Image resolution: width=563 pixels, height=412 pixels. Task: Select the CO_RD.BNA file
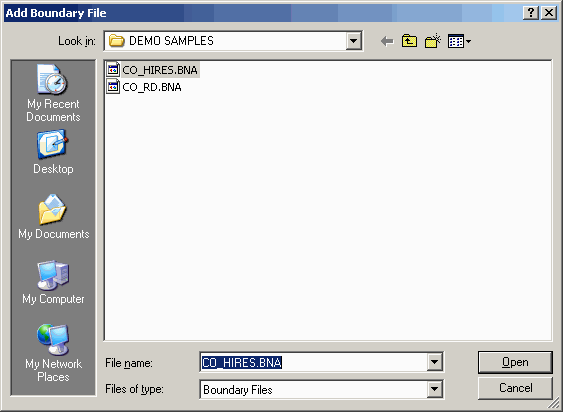click(144, 87)
